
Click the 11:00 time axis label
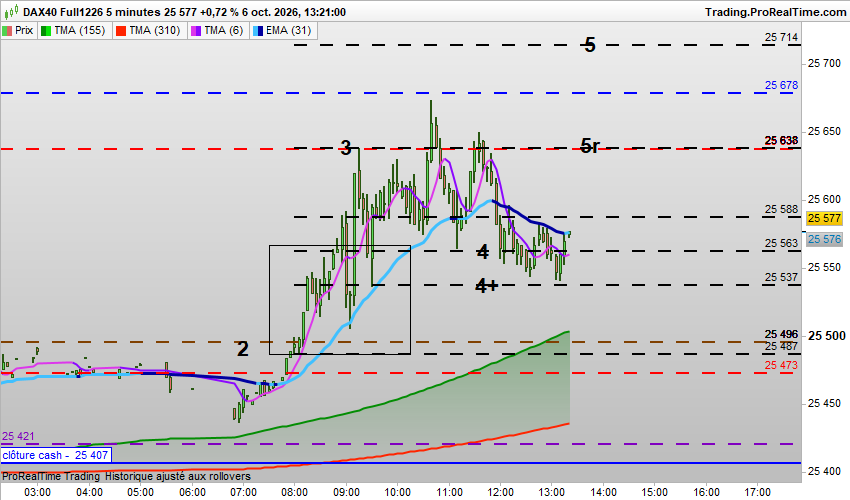tap(449, 492)
